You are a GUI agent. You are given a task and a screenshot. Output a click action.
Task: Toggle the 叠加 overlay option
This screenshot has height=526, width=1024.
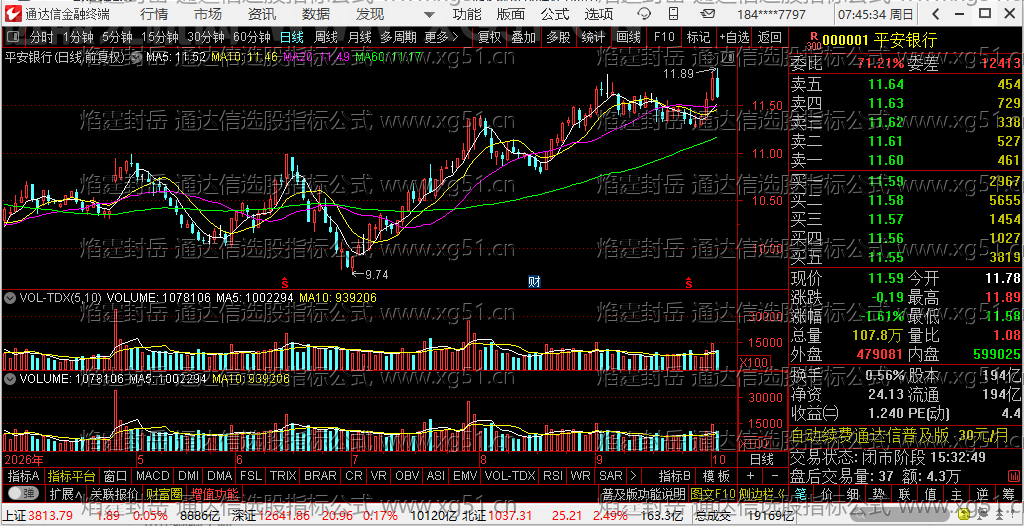[523, 37]
